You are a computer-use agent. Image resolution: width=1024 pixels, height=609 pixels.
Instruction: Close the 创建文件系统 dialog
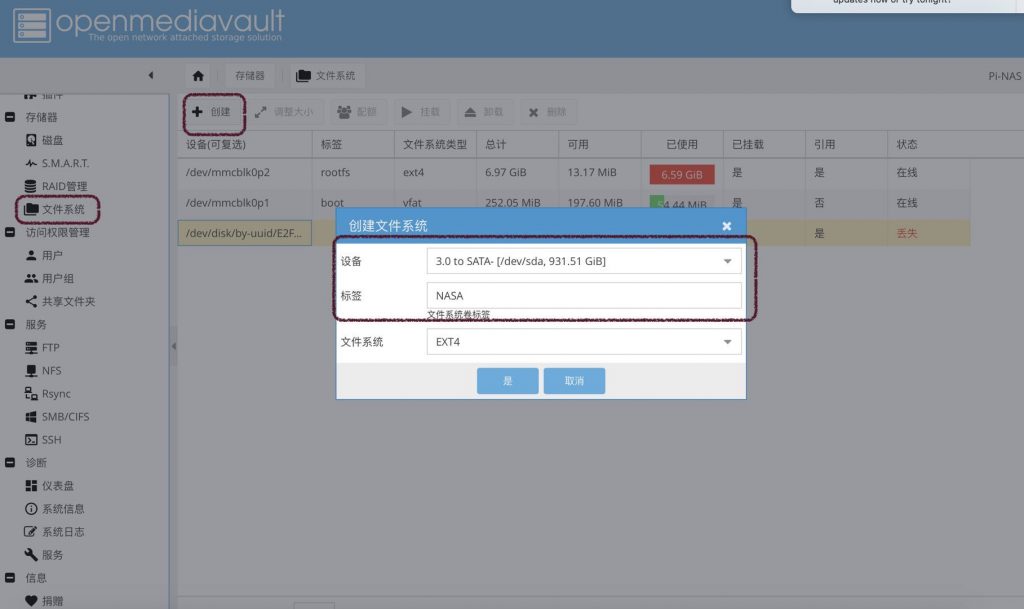coord(727,226)
